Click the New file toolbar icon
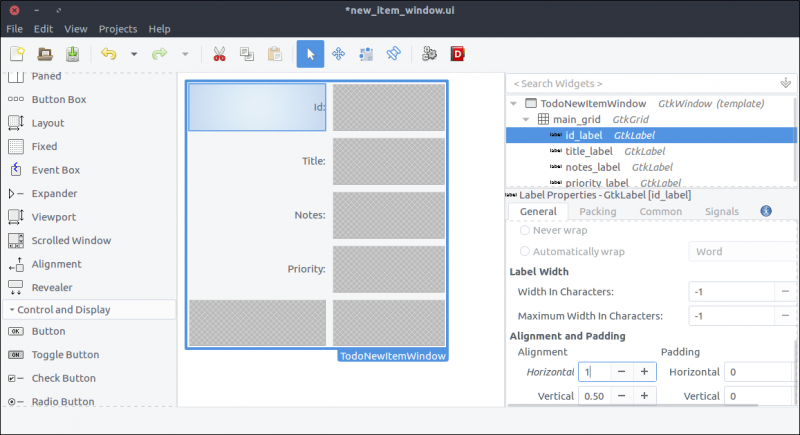 (x=17, y=54)
